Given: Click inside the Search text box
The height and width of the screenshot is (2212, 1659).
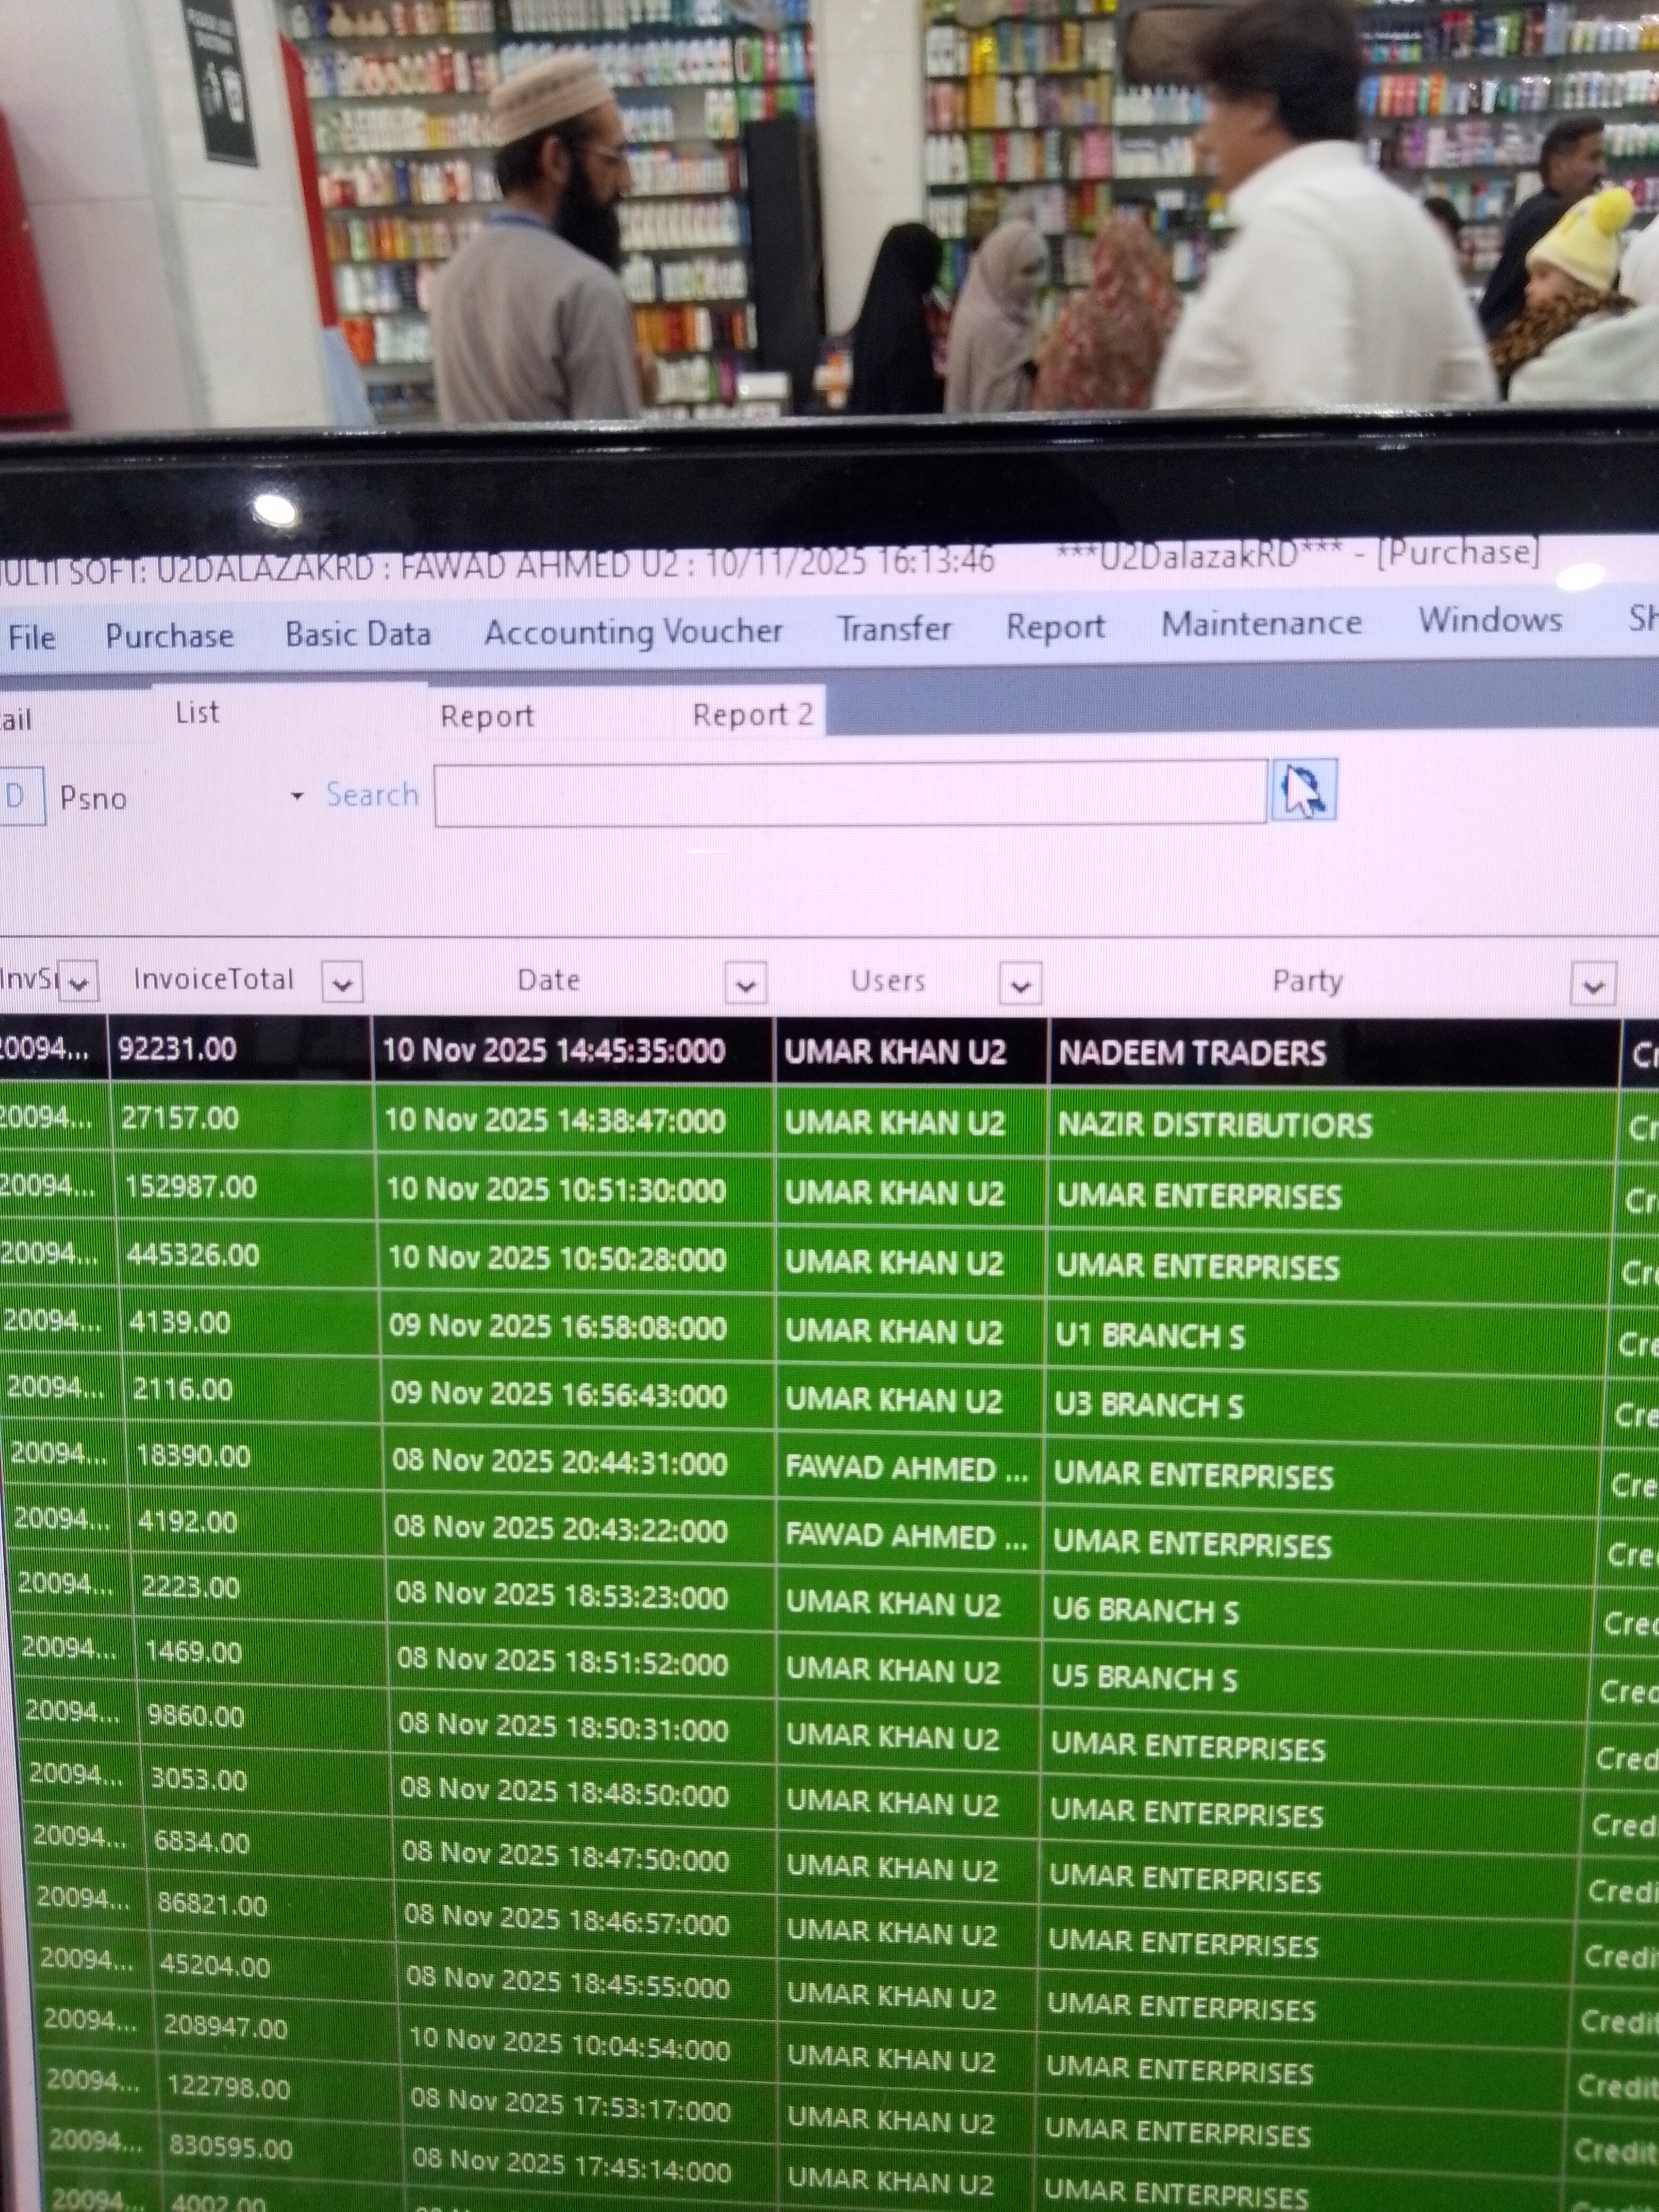Looking at the screenshot, I should point(850,793).
